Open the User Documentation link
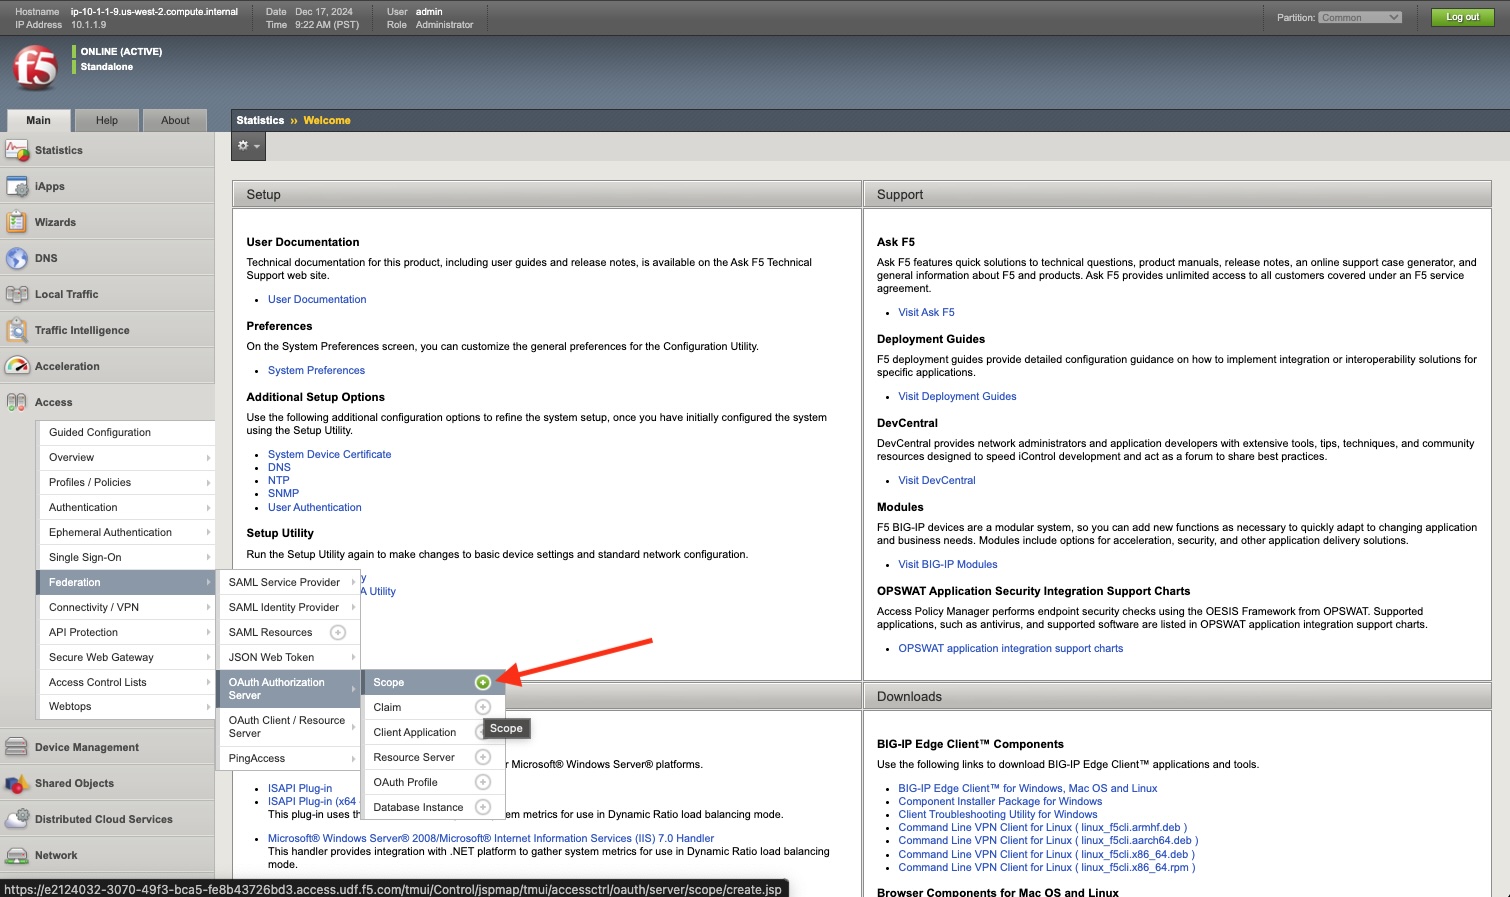 317,299
